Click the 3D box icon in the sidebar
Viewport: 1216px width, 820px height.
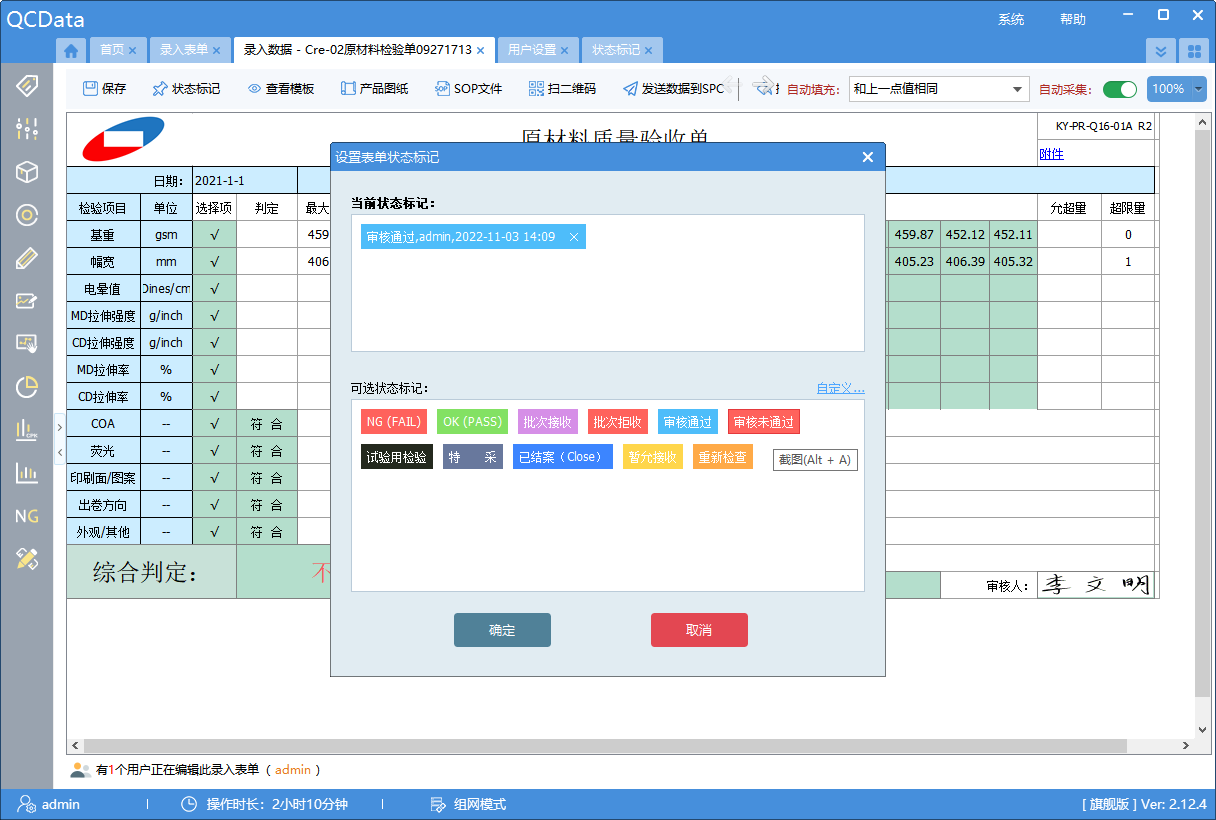(x=26, y=172)
